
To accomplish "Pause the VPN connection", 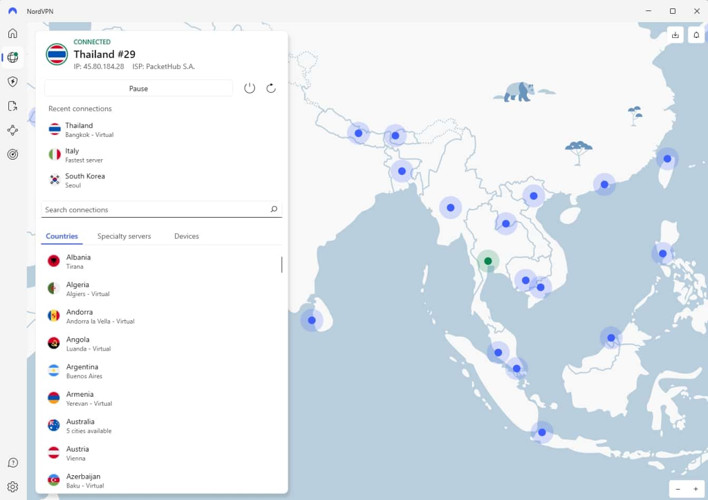I will point(139,88).
